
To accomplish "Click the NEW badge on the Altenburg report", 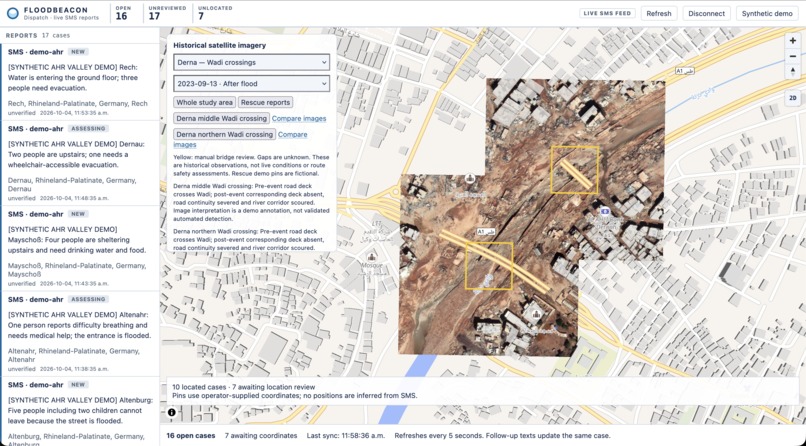I will [x=78, y=384].
